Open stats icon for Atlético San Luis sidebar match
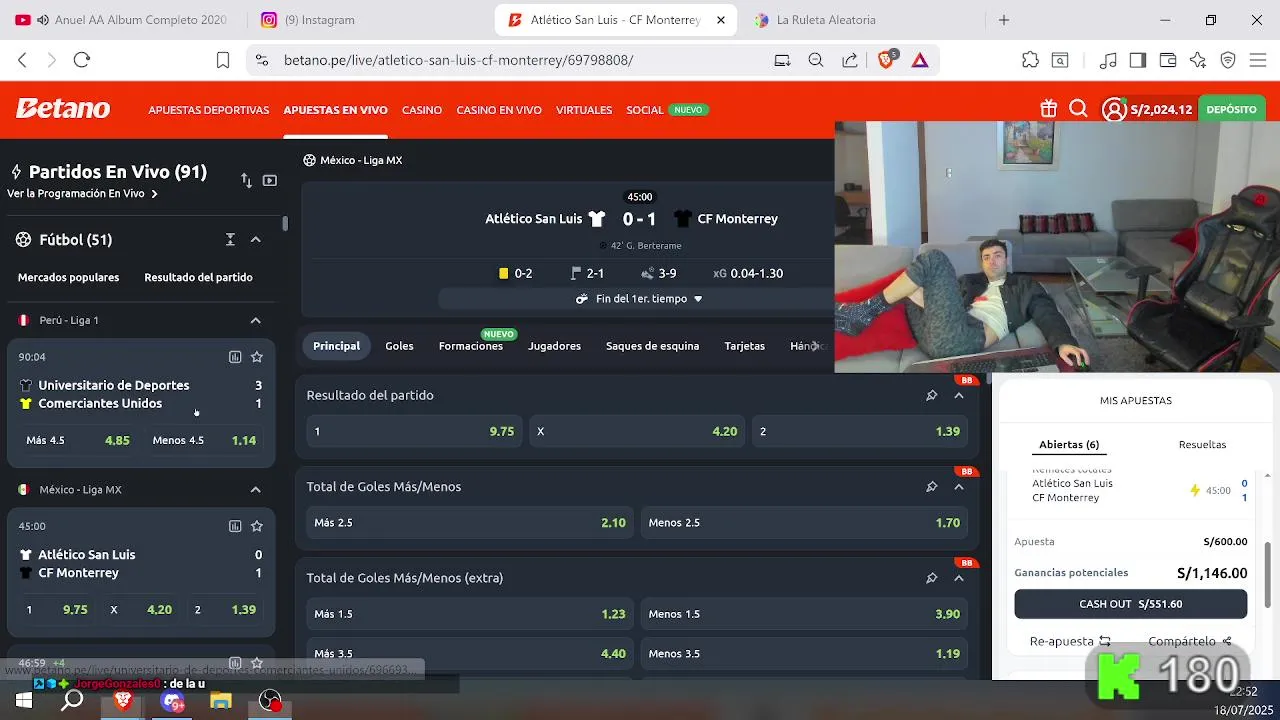The width and height of the screenshot is (1280, 720). tap(235, 526)
